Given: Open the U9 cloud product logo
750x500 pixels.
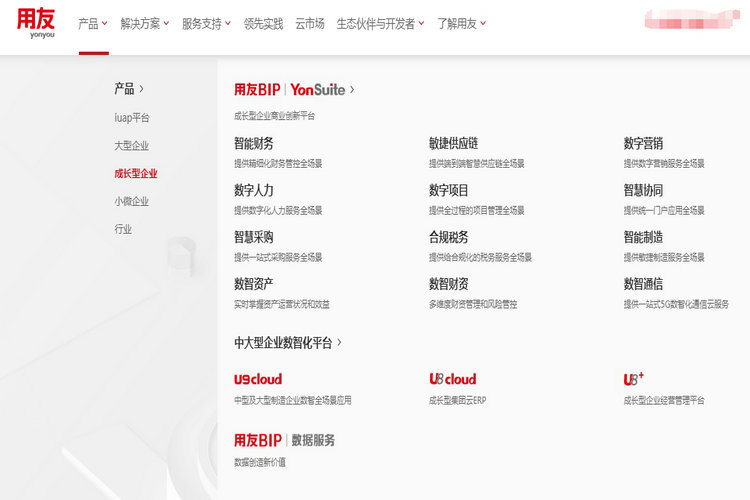Looking at the screenshot, I should coord(258,379).
